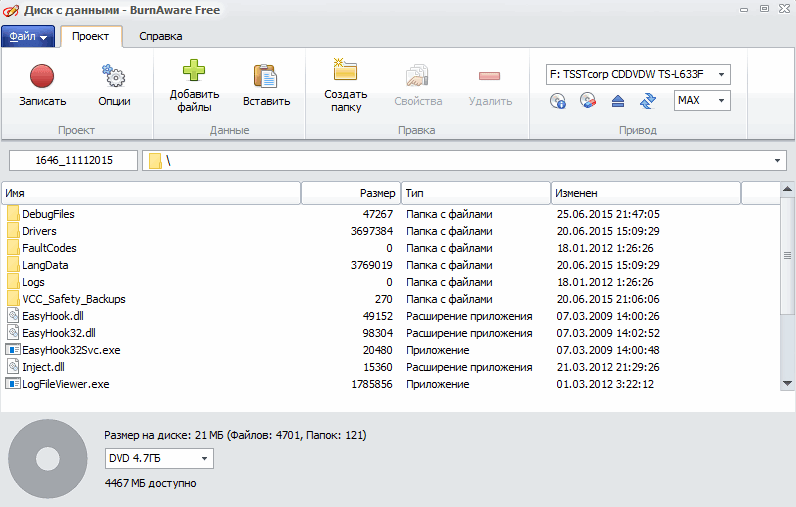Click Добавить файлы green plus icon

pos(194,70)
